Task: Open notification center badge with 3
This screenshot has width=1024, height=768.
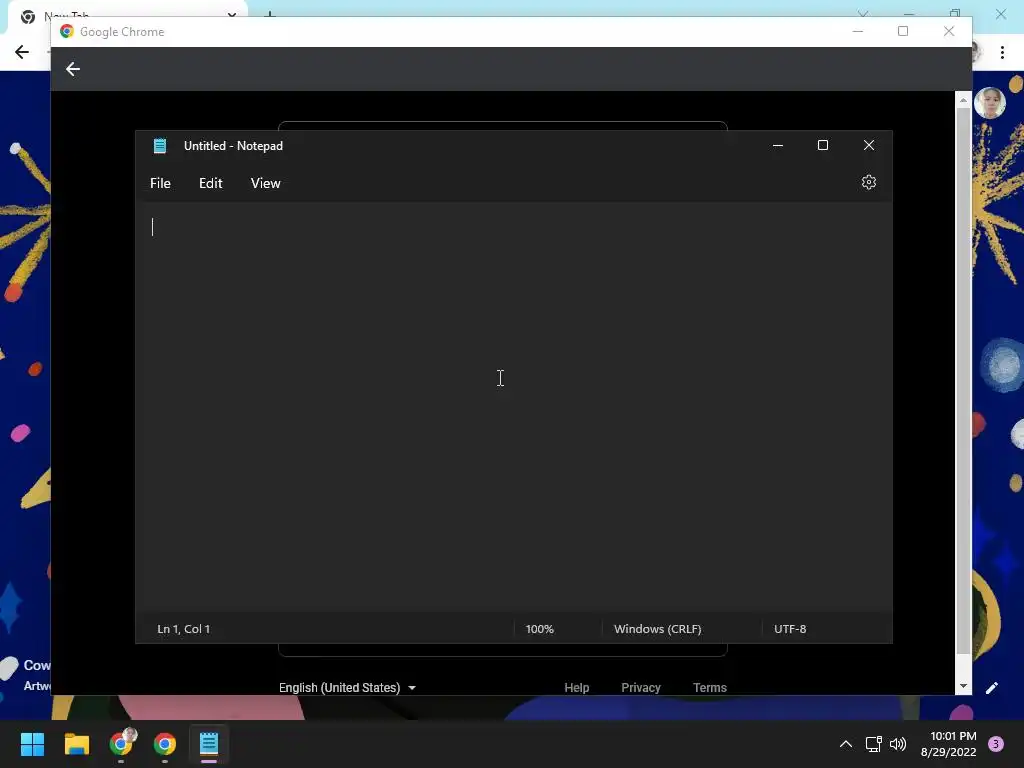Action: pos(996,744)
